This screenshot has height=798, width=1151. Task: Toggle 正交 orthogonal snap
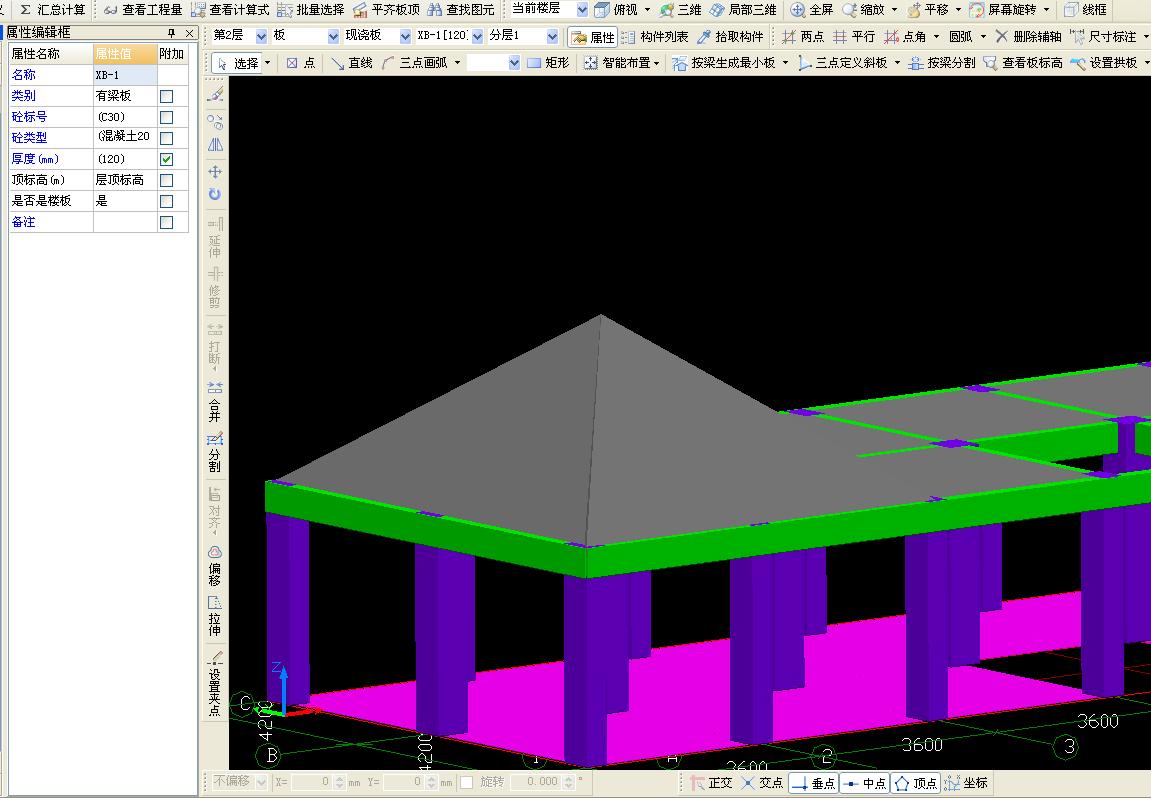pyautogui.click(x=712, y=783)
